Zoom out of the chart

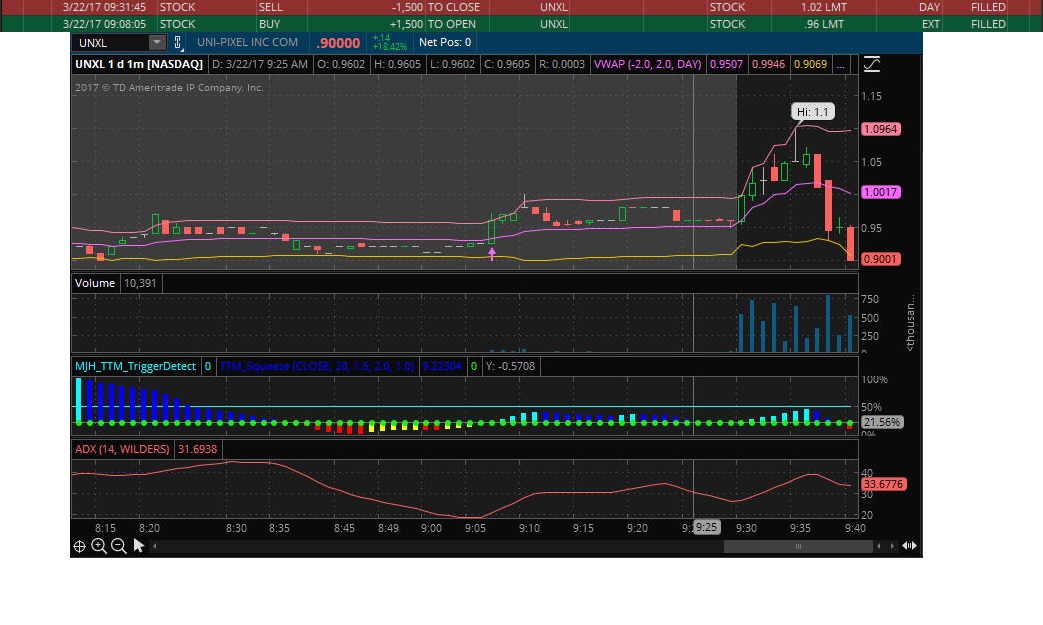point(118,546)
